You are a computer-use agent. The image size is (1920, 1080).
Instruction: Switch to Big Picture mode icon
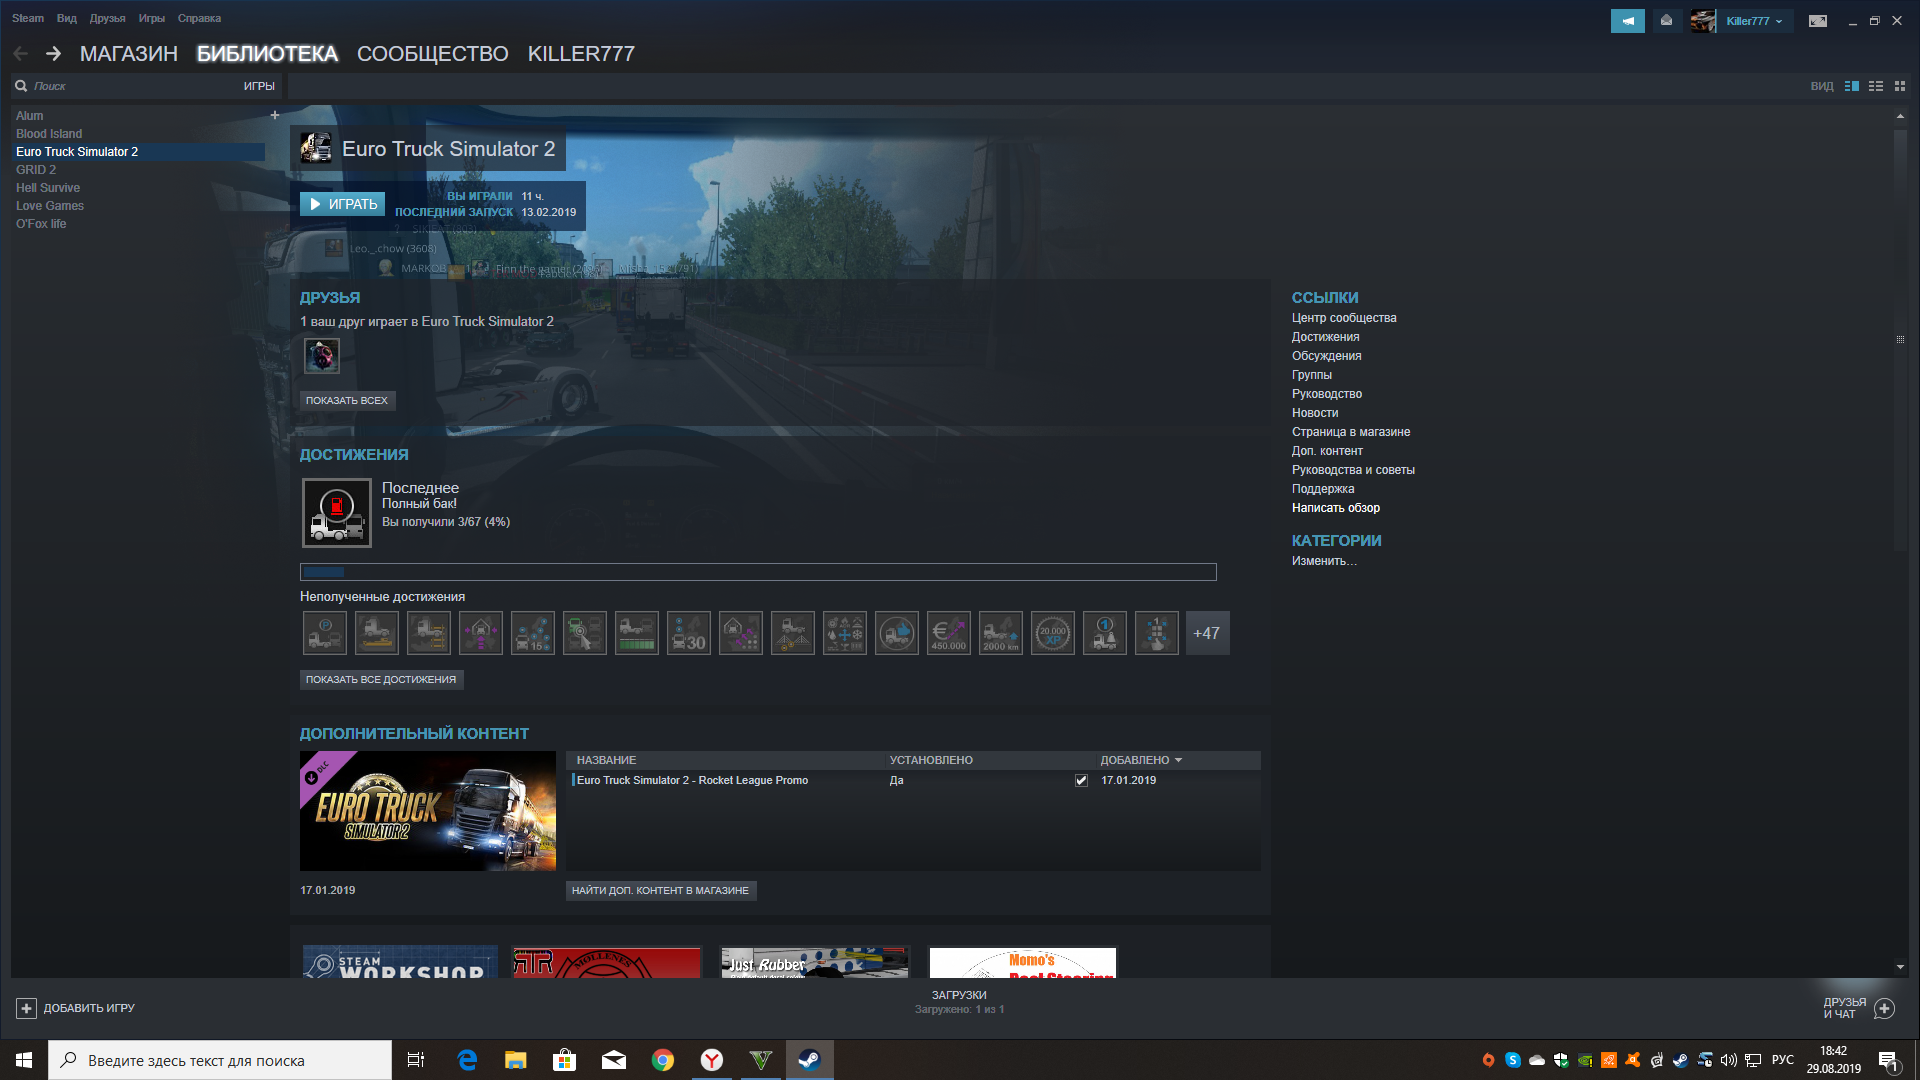[x=1818, y=20]
